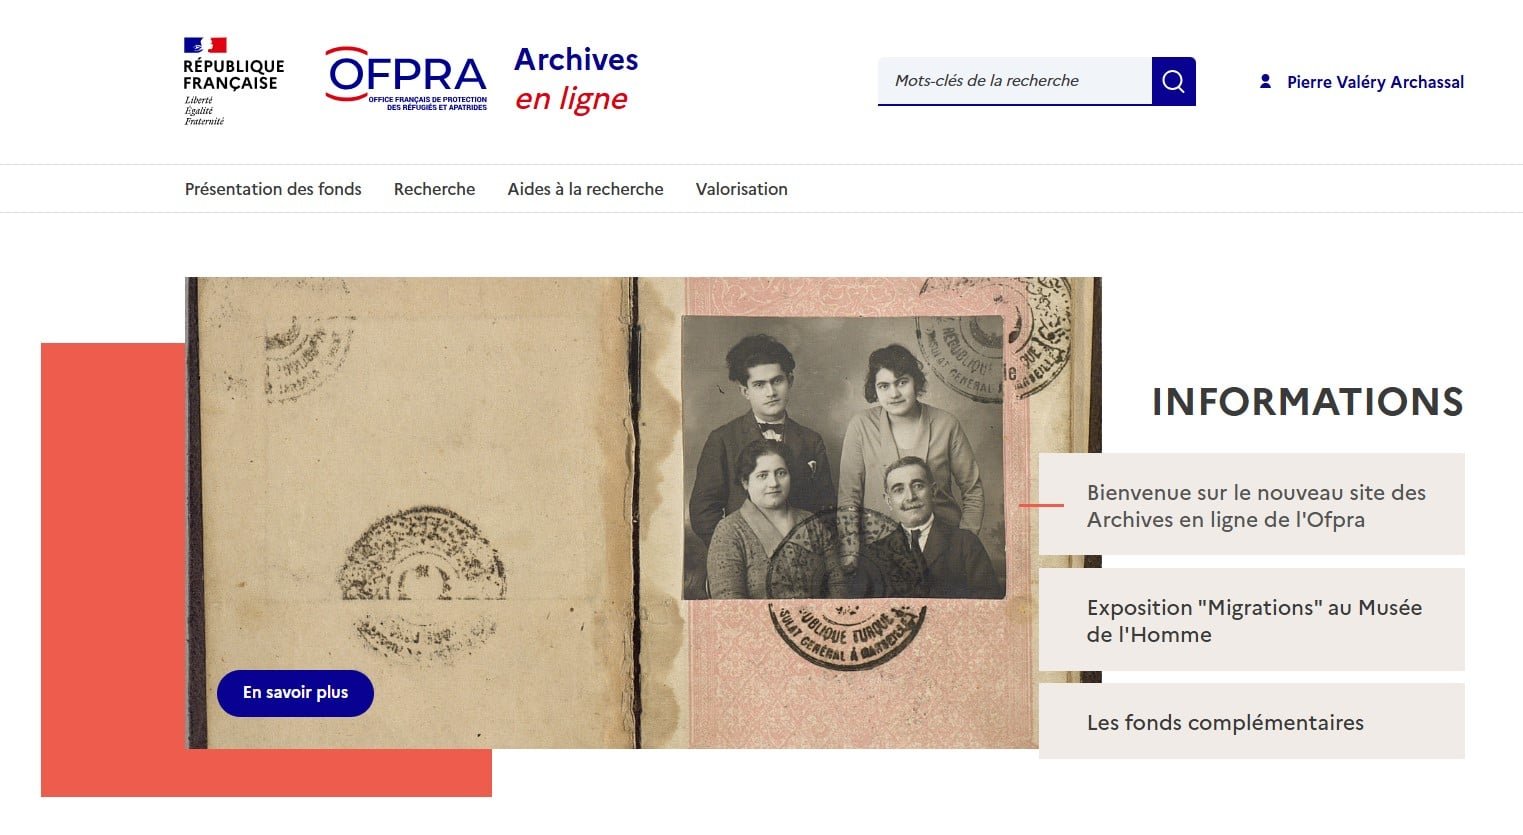The width and height of the screenshot is (1523, 835).
Task: Open Pierre Valéry Archassal account link
Action: tap(1375, 82)
